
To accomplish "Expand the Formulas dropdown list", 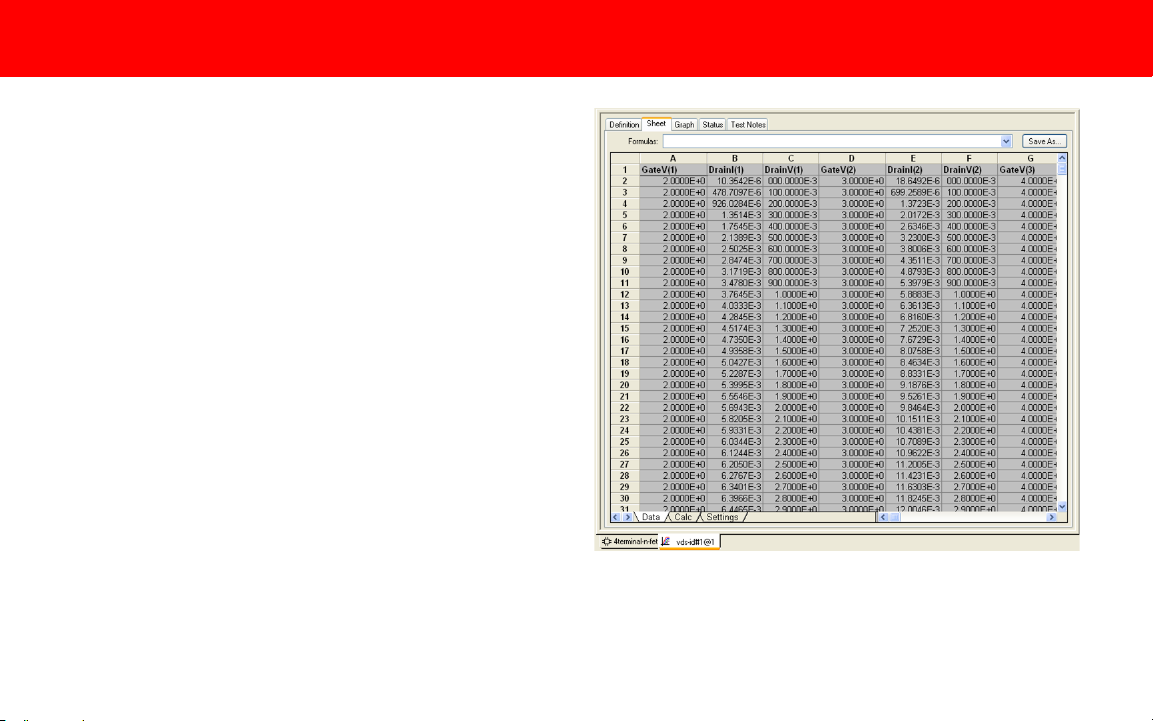I will [x=1006, y=142].
